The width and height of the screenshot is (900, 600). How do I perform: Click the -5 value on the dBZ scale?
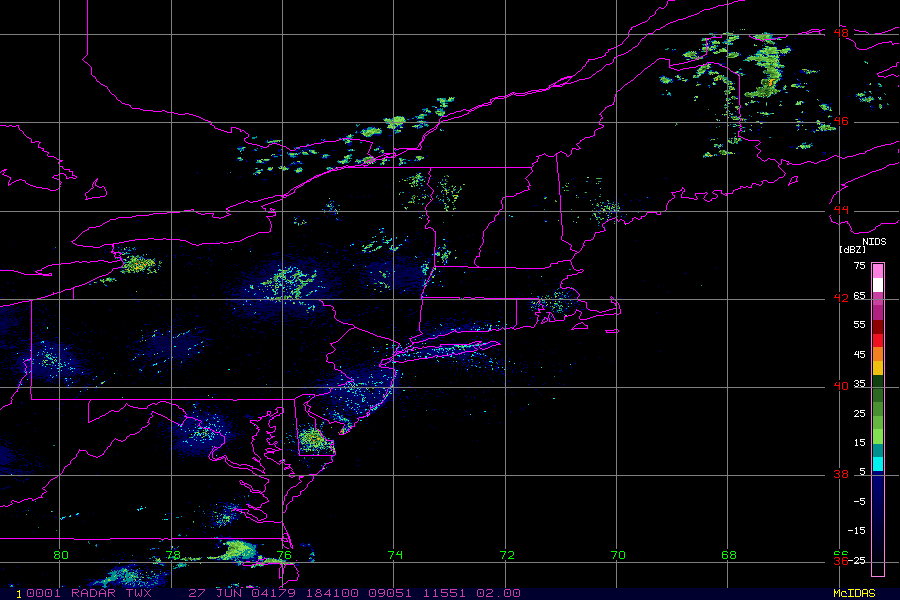point(859,502)
